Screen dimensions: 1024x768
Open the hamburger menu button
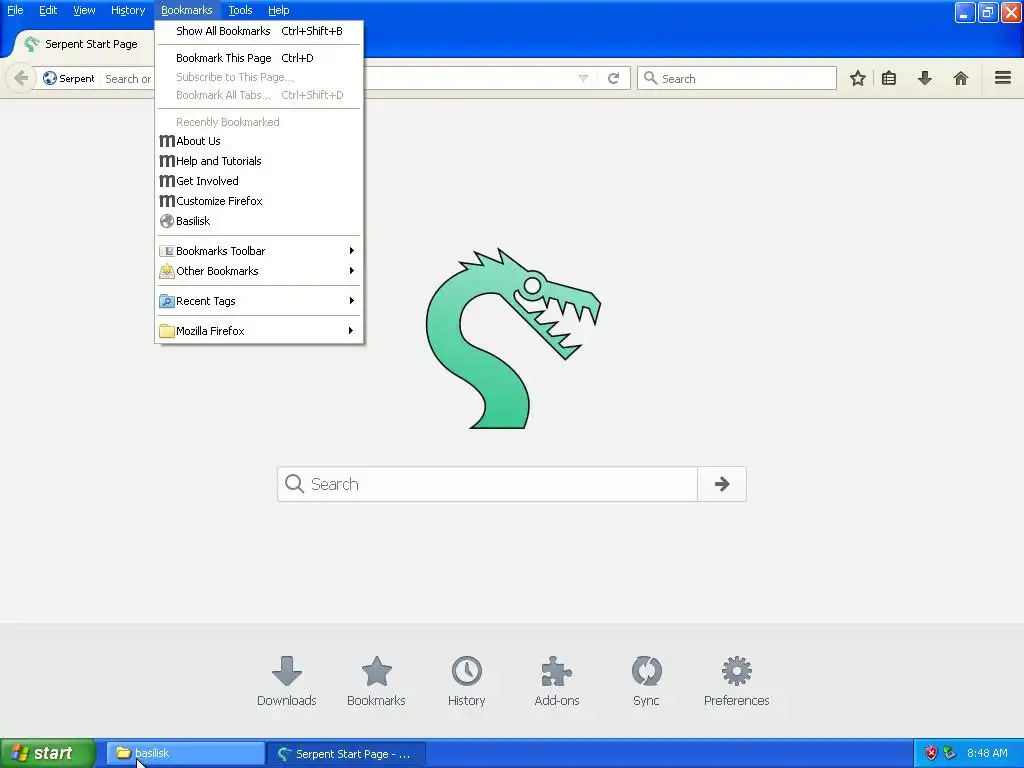tap(1003, 78)
